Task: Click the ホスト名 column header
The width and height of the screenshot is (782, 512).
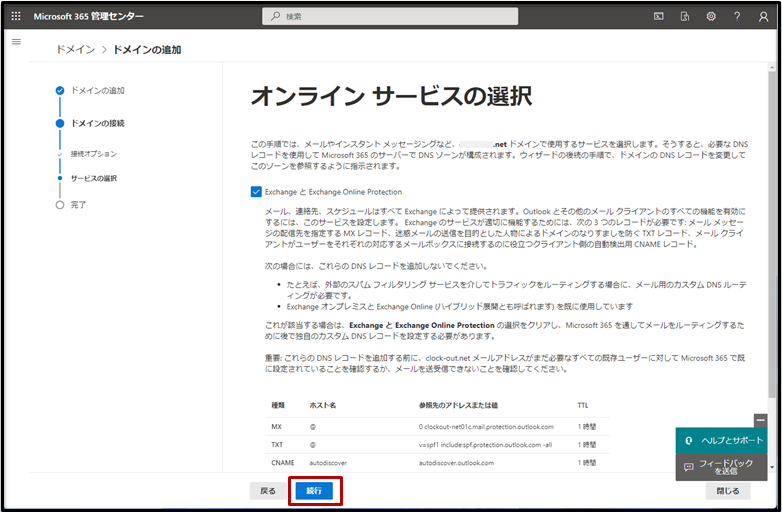Action: (x=323, y=405)
